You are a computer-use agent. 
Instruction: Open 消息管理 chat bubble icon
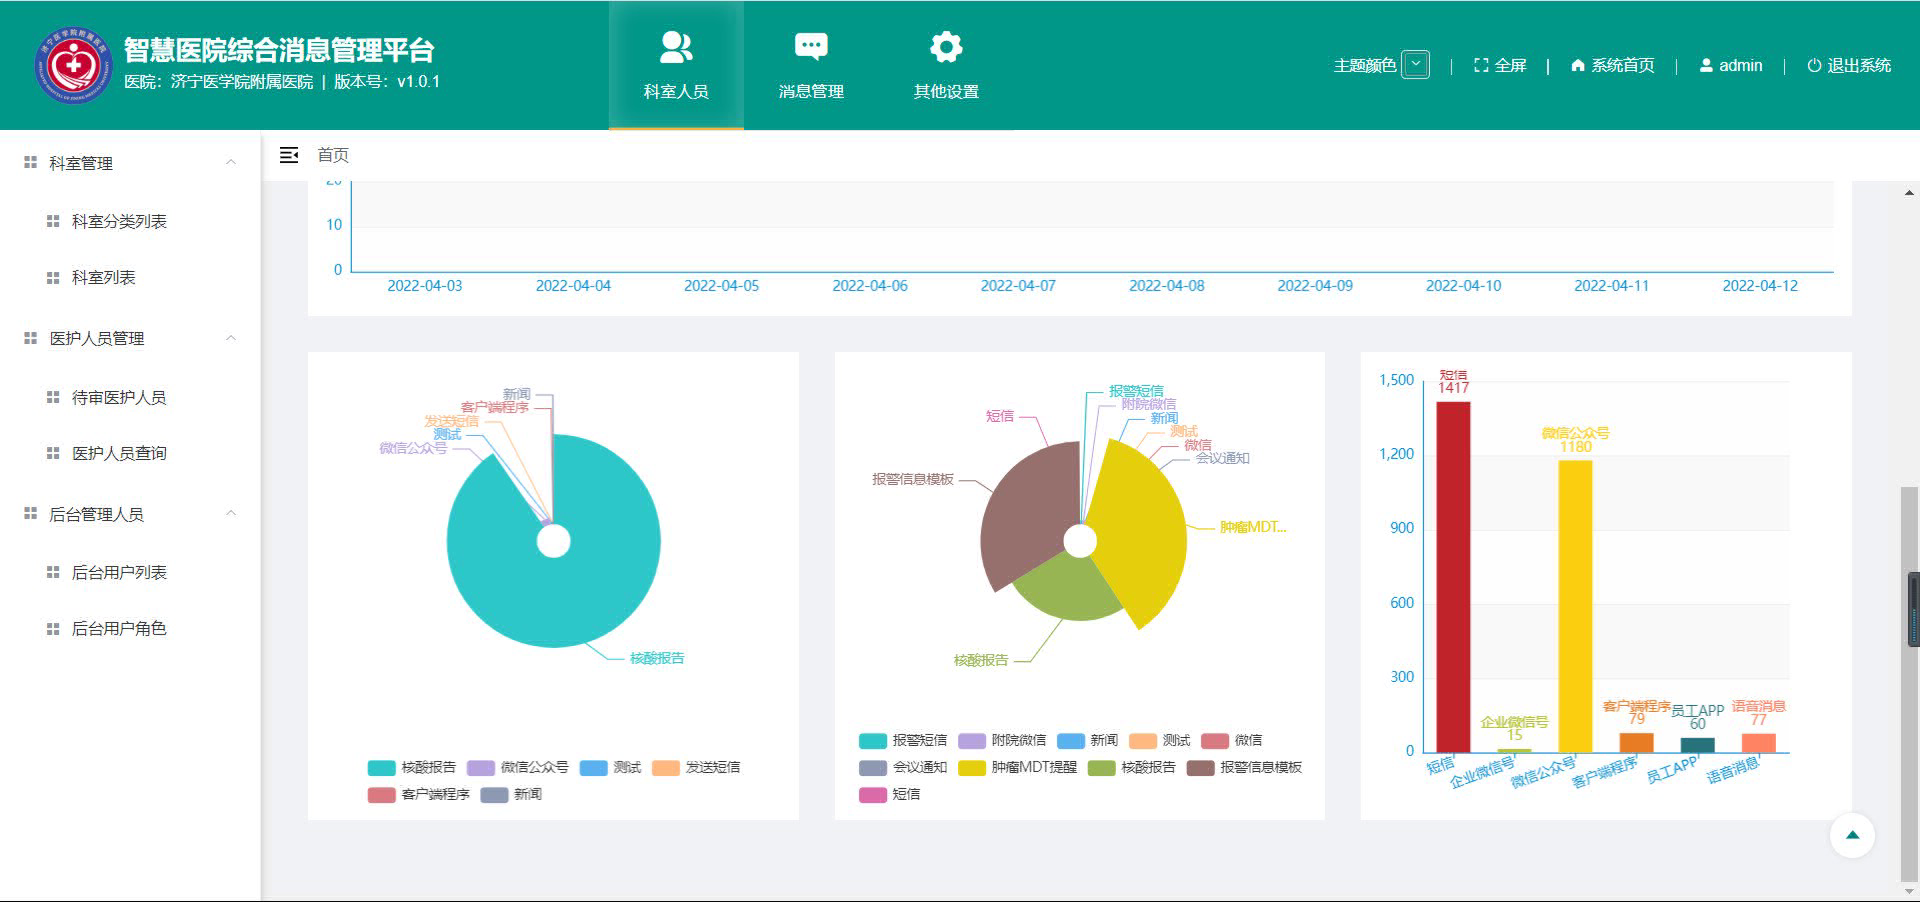click(810, 47)
